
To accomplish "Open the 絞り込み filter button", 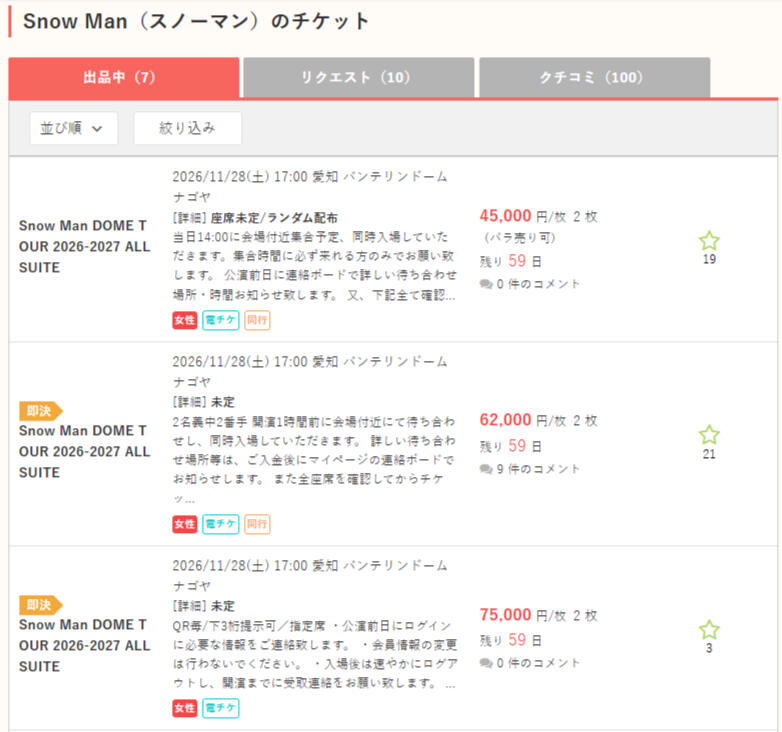I will pos(188,128).
